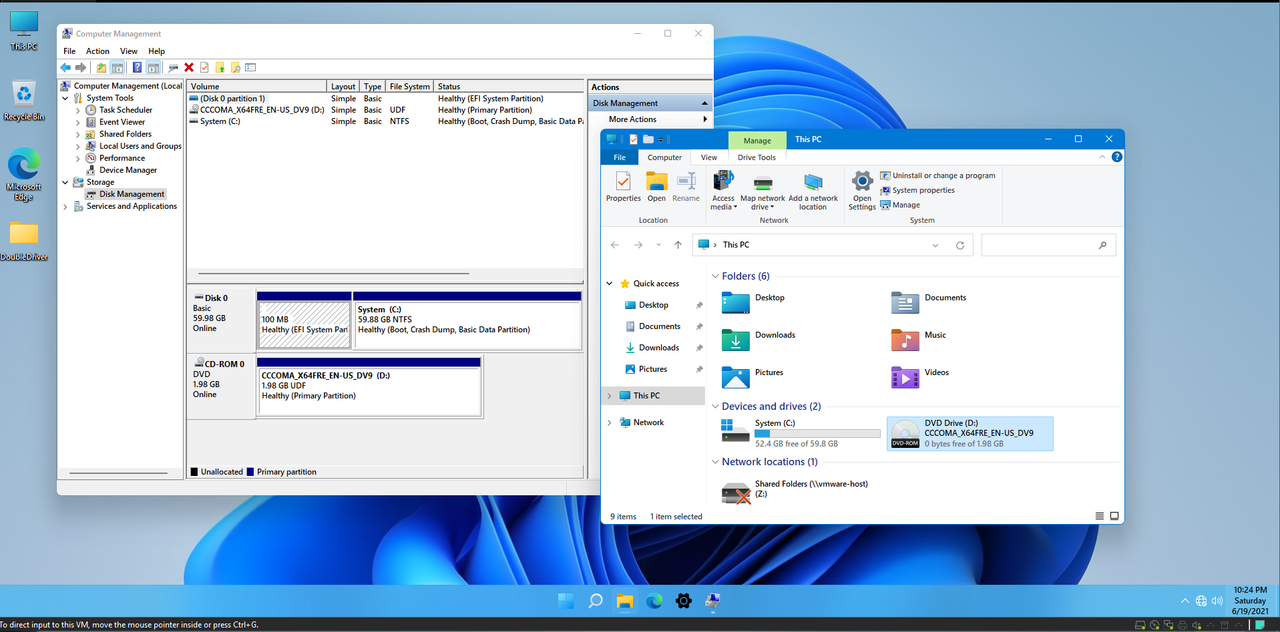Toggle the Show/Hide Console Tree toolbar button
The width and height of the screenshot is (1280, 632).
tap(117, 67)
